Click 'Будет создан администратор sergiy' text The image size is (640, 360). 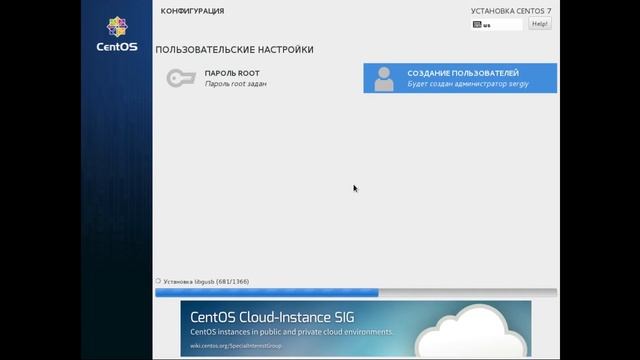click(468, 84)
